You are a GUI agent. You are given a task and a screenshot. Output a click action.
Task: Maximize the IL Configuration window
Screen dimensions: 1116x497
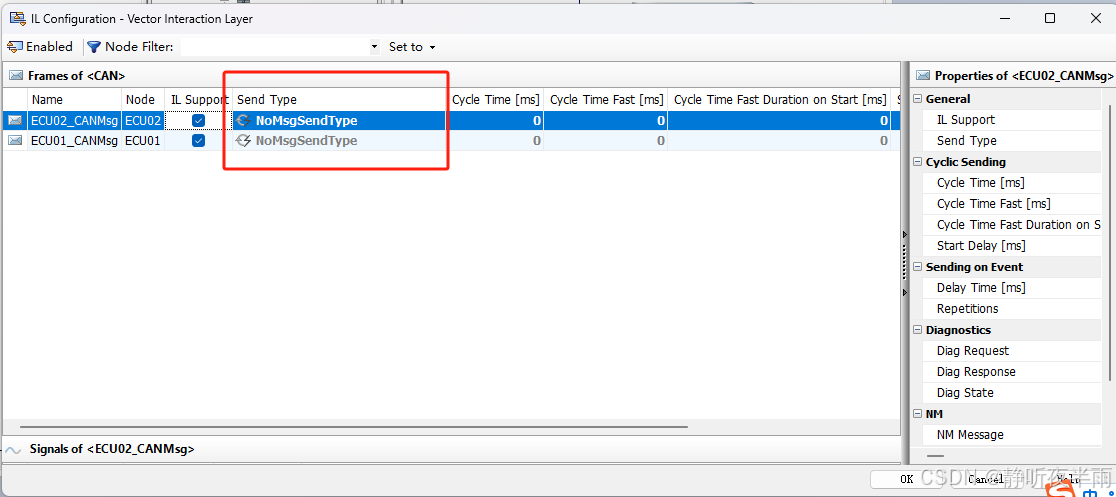point(1050,19)
